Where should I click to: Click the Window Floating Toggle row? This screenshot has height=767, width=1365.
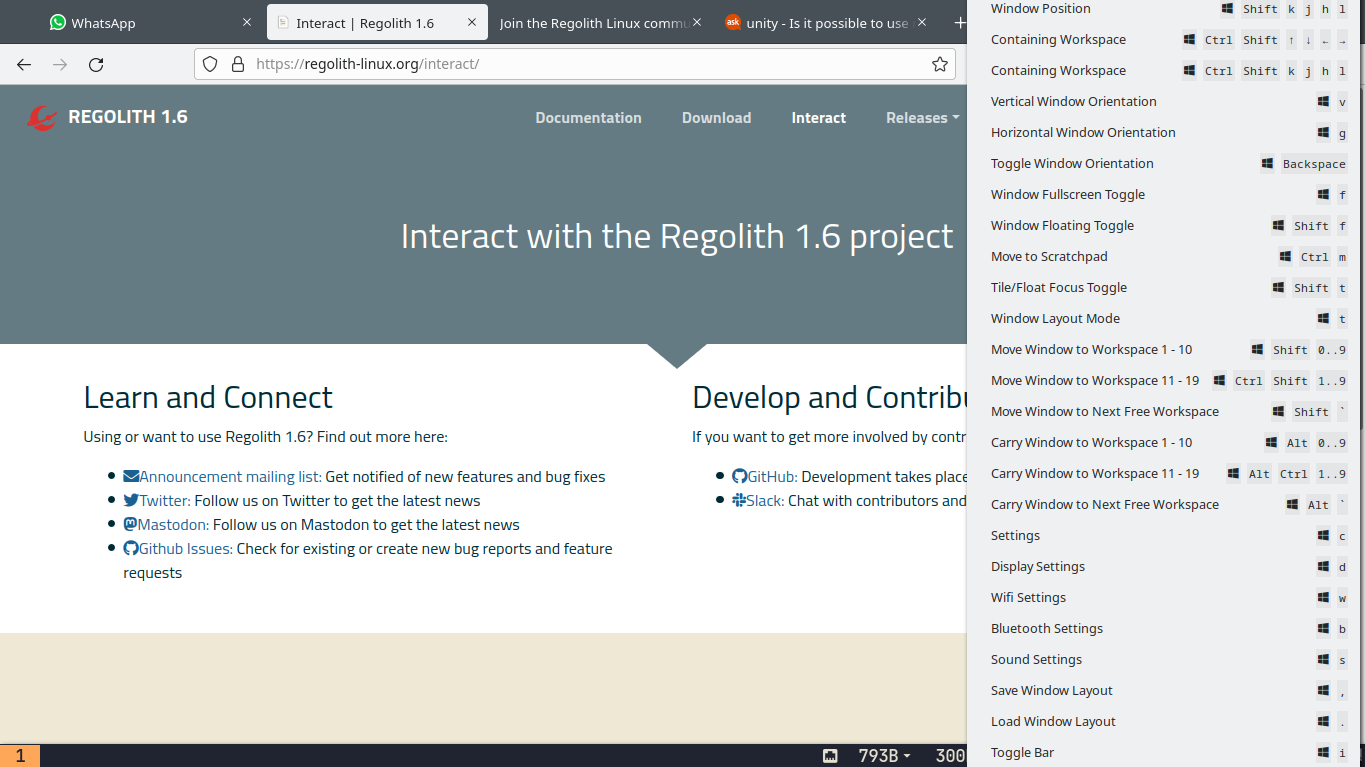pyautogui.click(x=1167, y=226)
